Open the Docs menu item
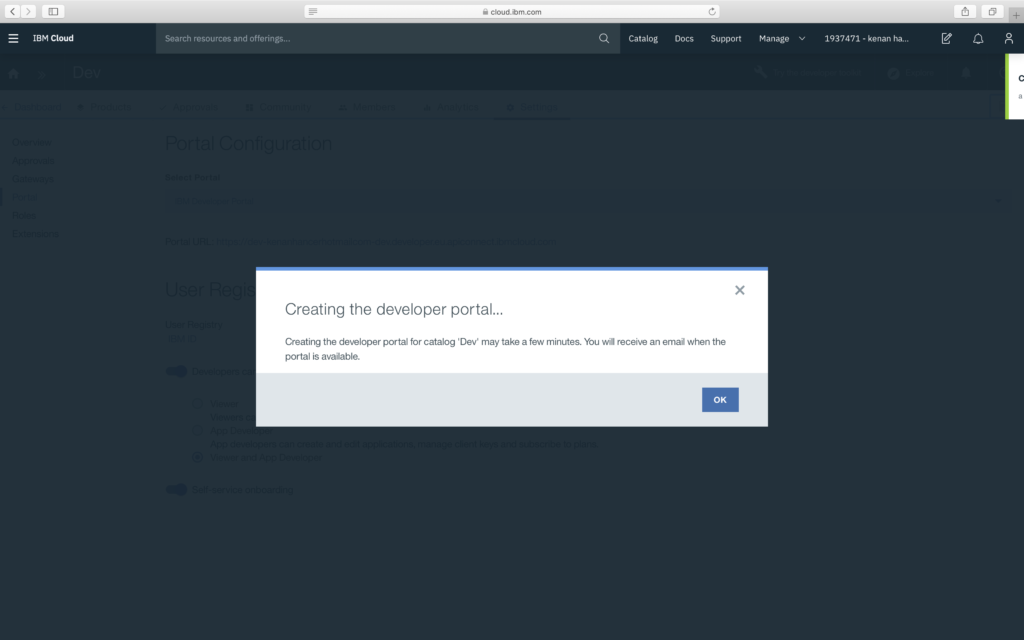 684,38
